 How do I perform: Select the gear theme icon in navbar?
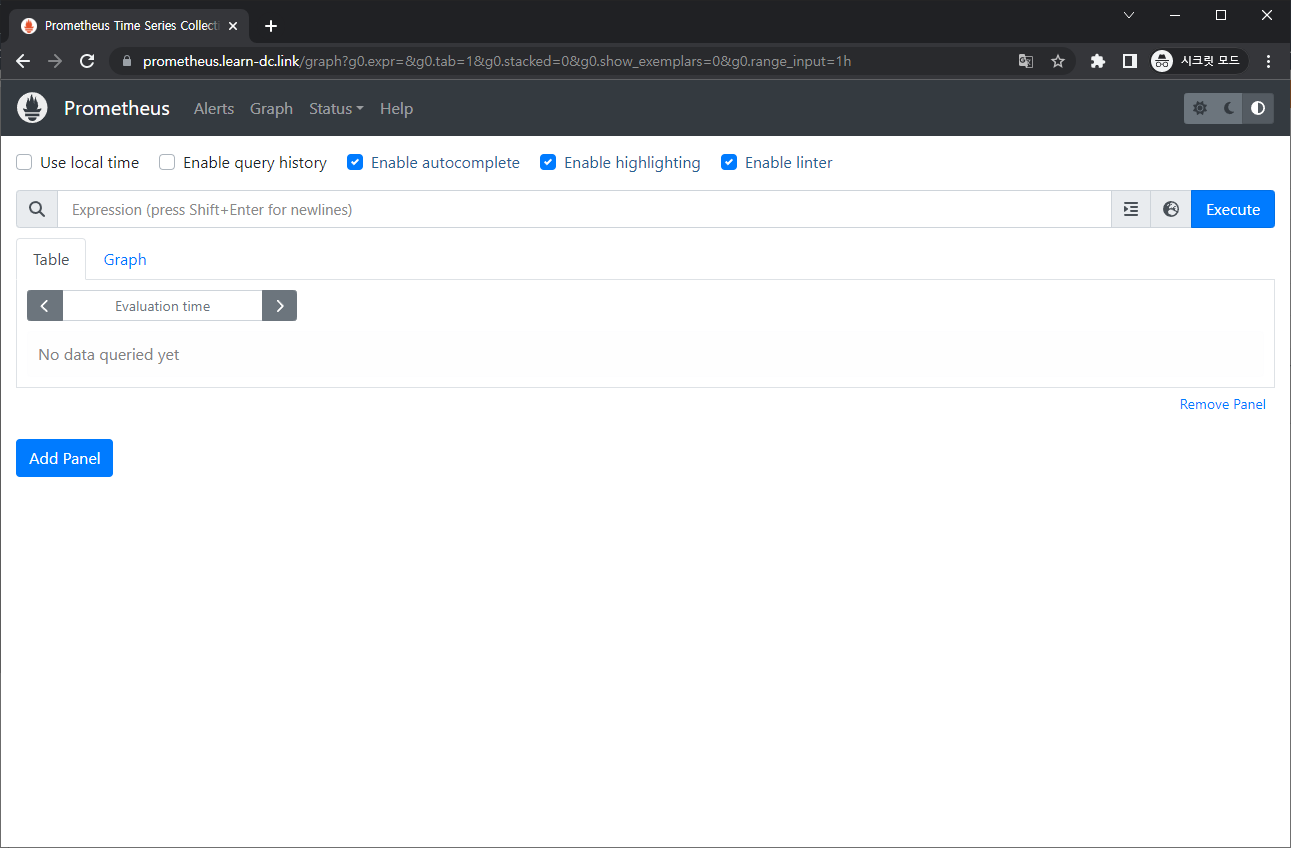(x=1200, y=108)
